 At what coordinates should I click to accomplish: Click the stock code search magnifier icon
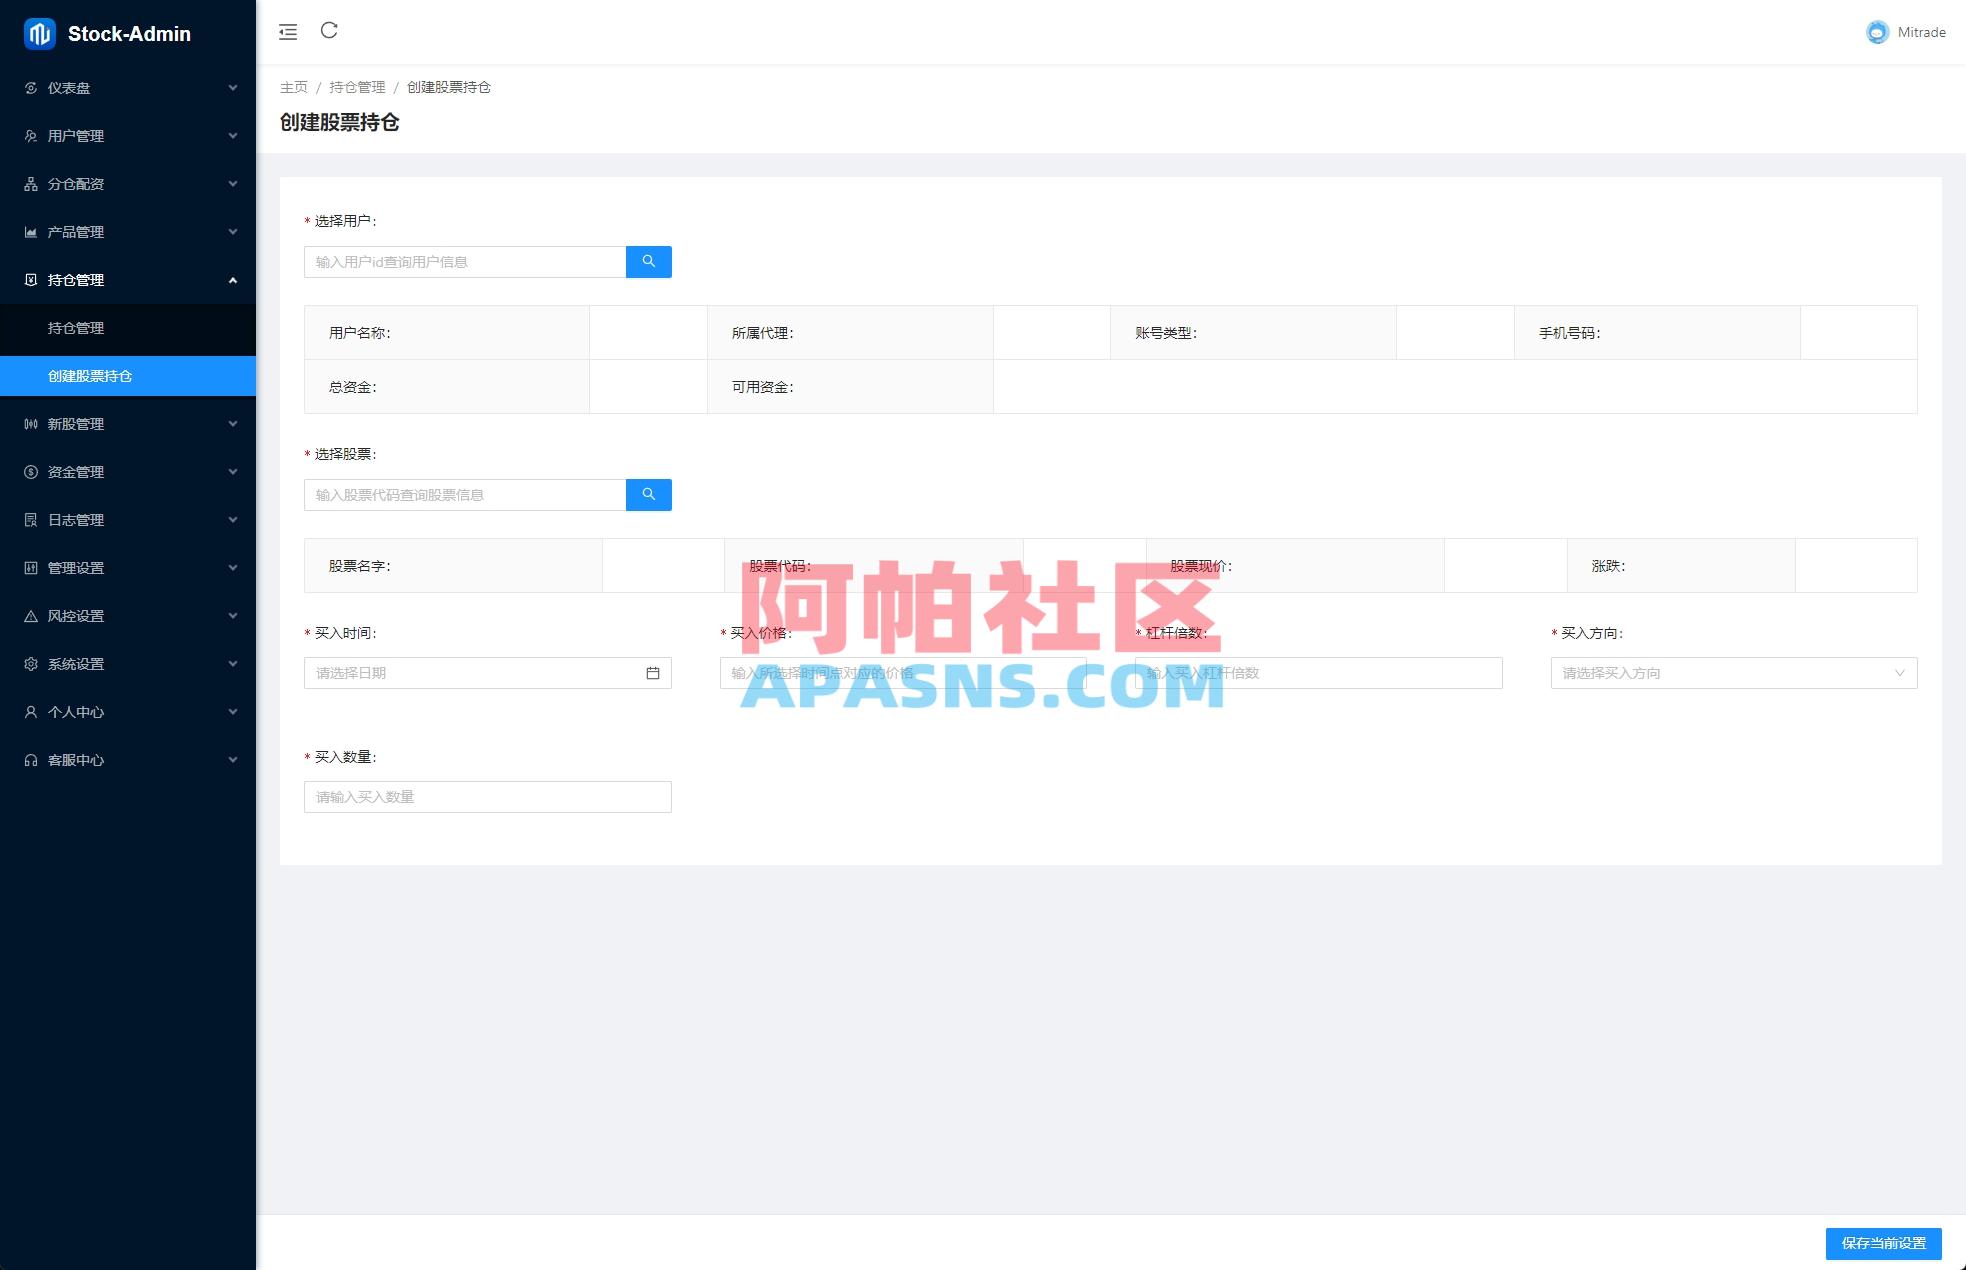click(x=648, y=494)
